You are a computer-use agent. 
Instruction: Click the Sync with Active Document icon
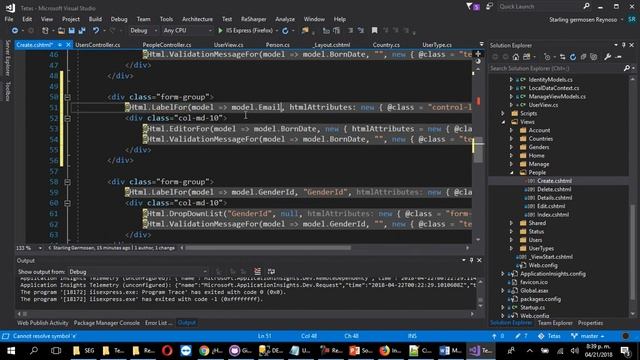tap(562, 57)
